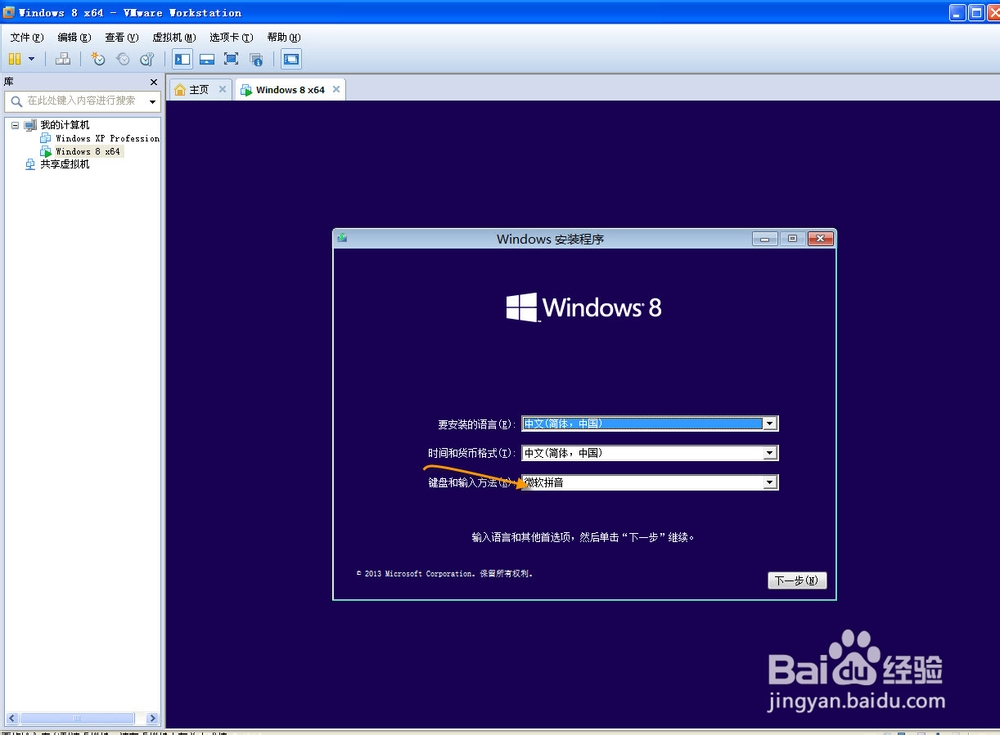Viewport: 1000px width, 735px height.
Task: Select Windows 8 x64 in library tree
Action: 87,151
